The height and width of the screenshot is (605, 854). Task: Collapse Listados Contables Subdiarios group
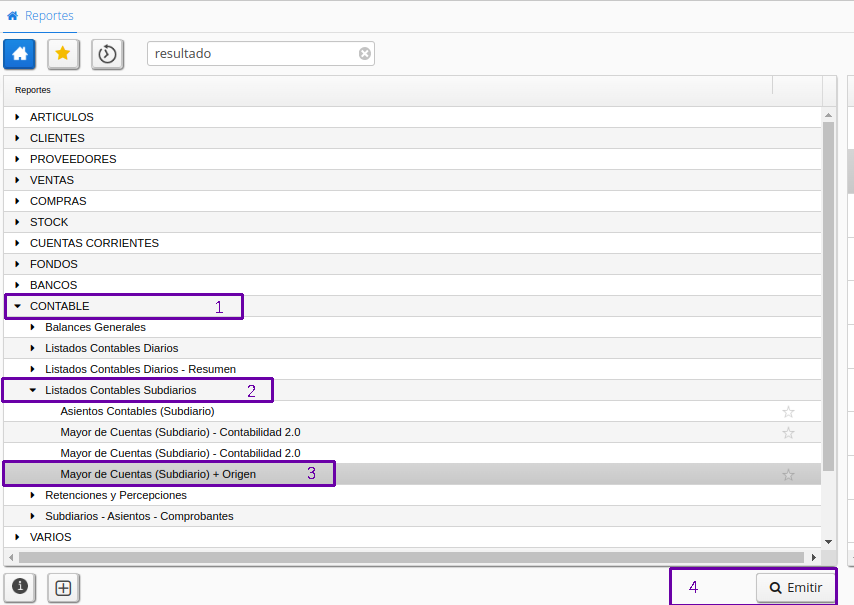(x=33, y=390)
